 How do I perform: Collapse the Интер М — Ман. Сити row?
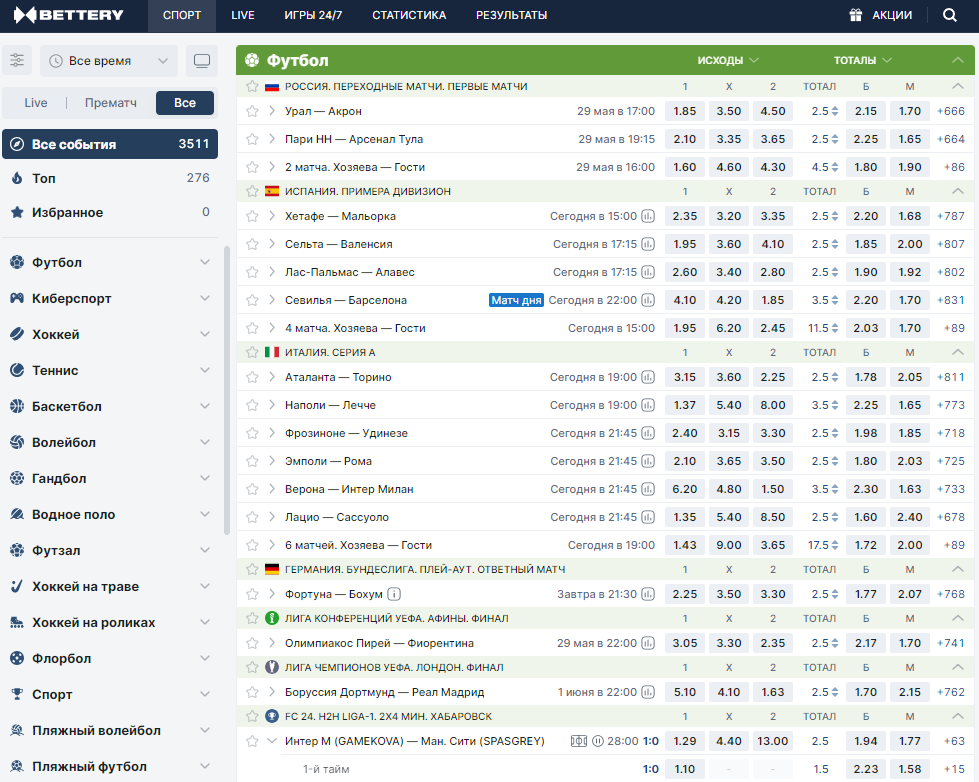272,741
